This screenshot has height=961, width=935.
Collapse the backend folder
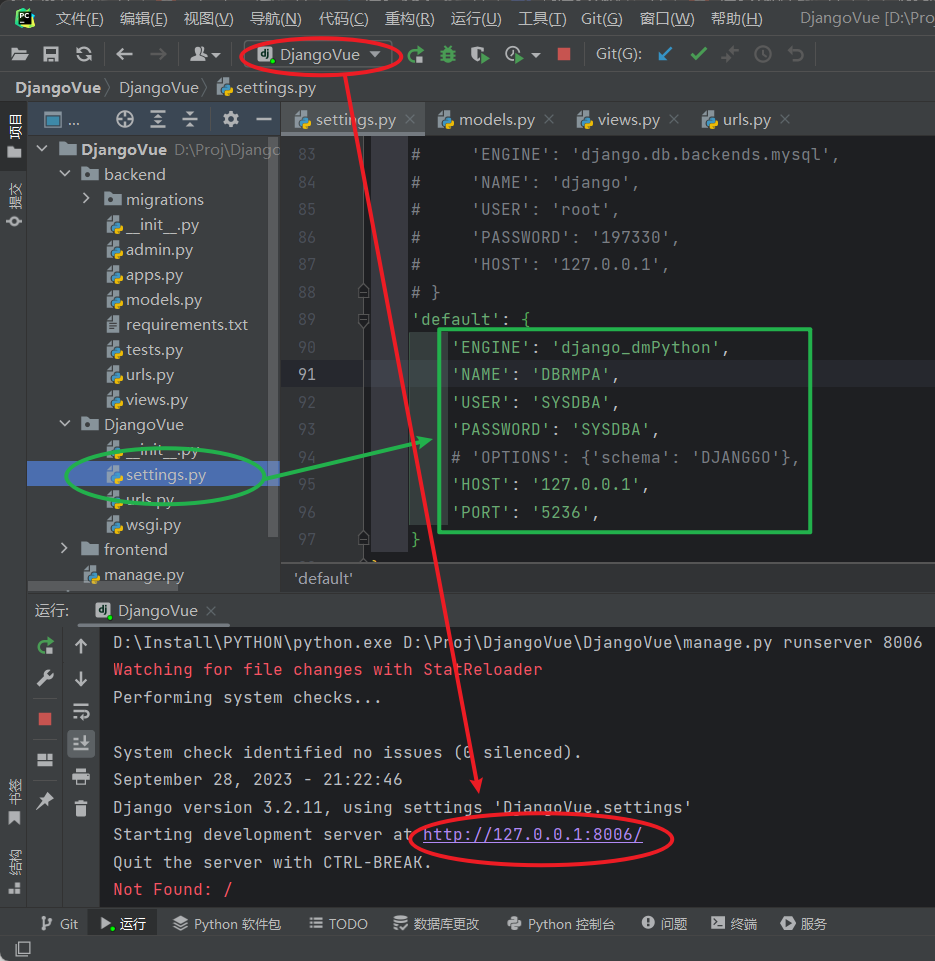[65, 174]
